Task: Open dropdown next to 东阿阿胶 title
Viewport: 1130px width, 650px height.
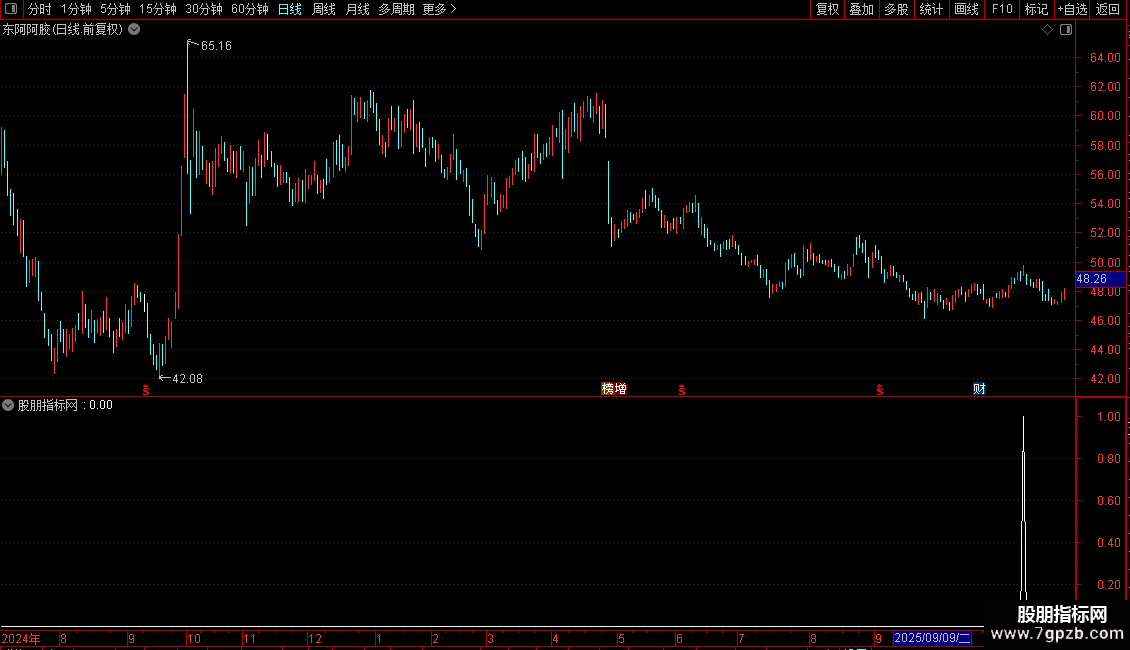Action: [134, 30]
